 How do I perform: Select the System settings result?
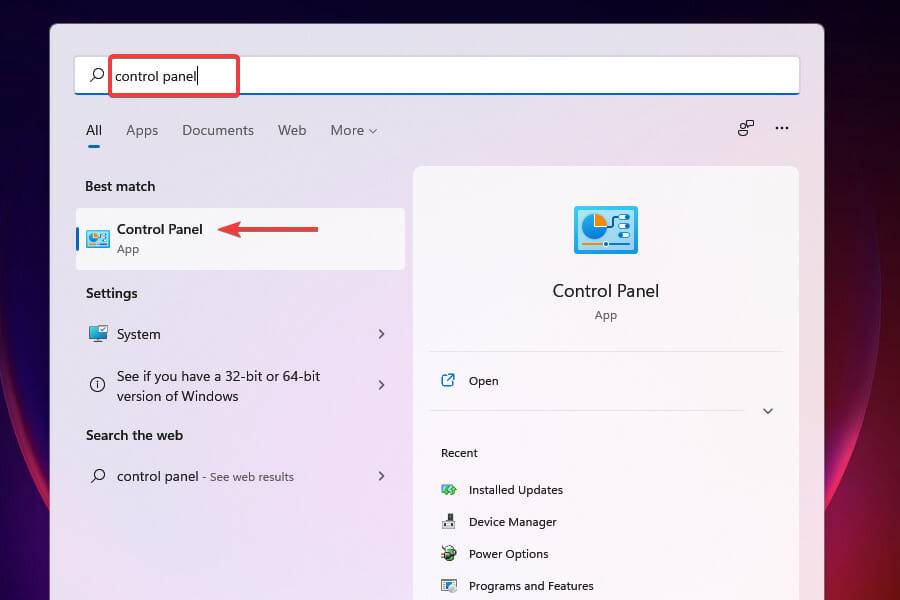[x=240, y=334]
